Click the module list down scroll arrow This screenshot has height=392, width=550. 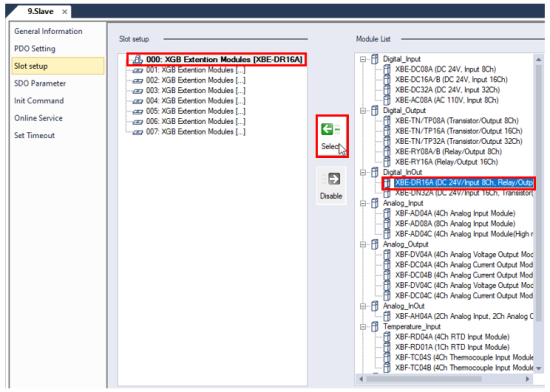pos(538,369)
